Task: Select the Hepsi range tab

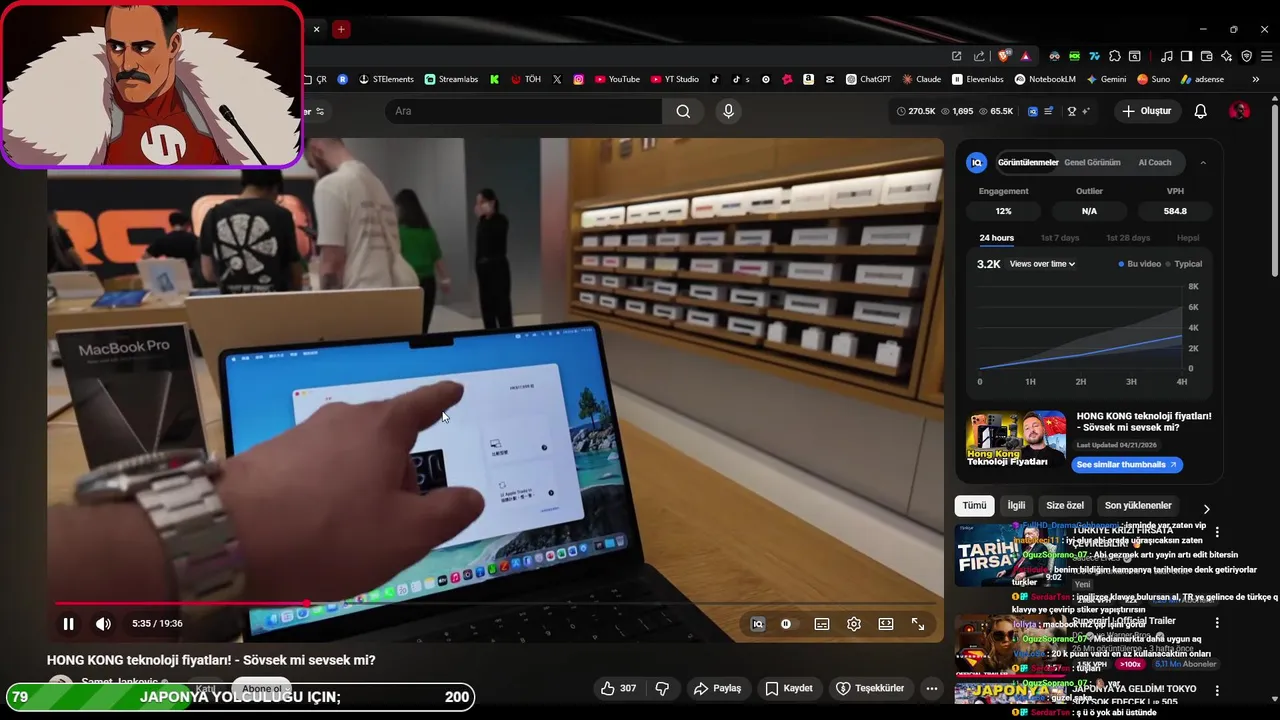Action: click(1188, 238)
